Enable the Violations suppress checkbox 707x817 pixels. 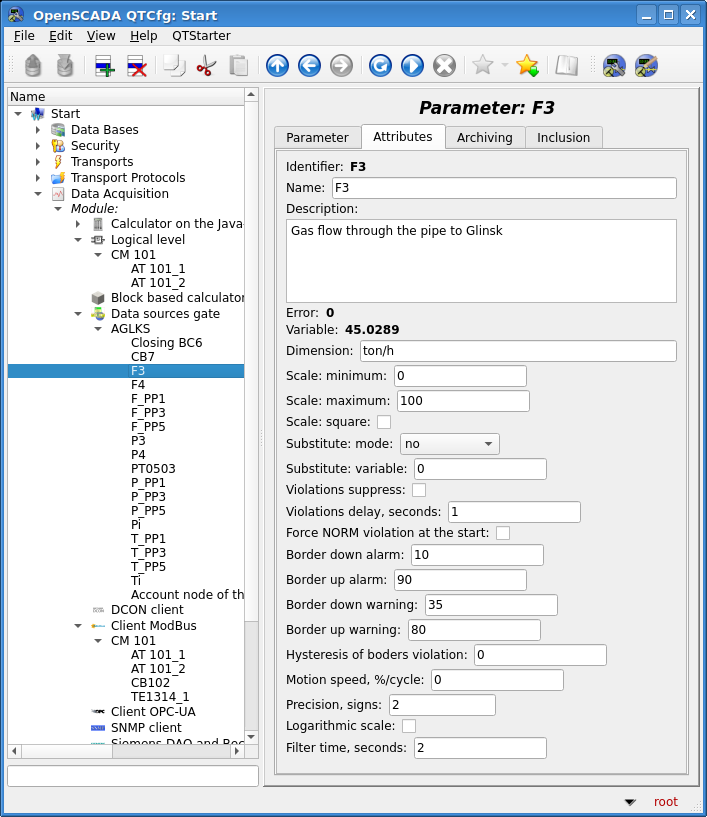tap(419, 490)
